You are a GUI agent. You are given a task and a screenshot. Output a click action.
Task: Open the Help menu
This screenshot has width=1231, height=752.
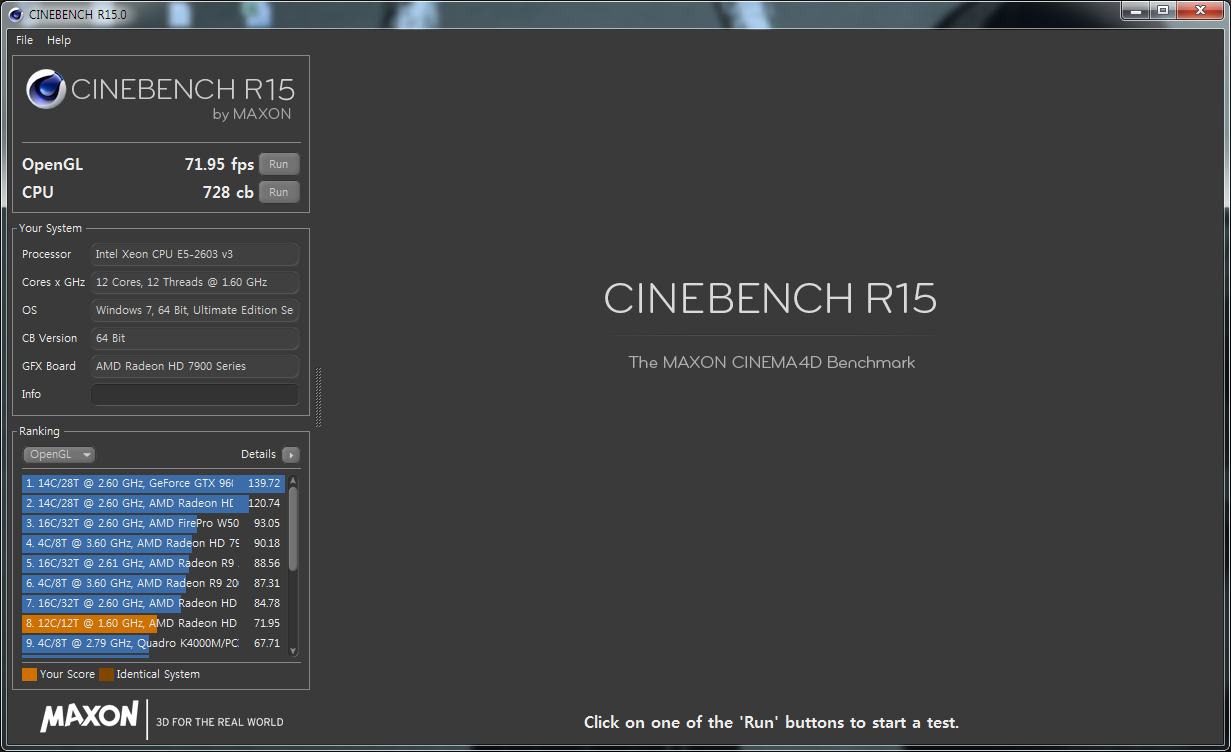[x=59, y=40]
